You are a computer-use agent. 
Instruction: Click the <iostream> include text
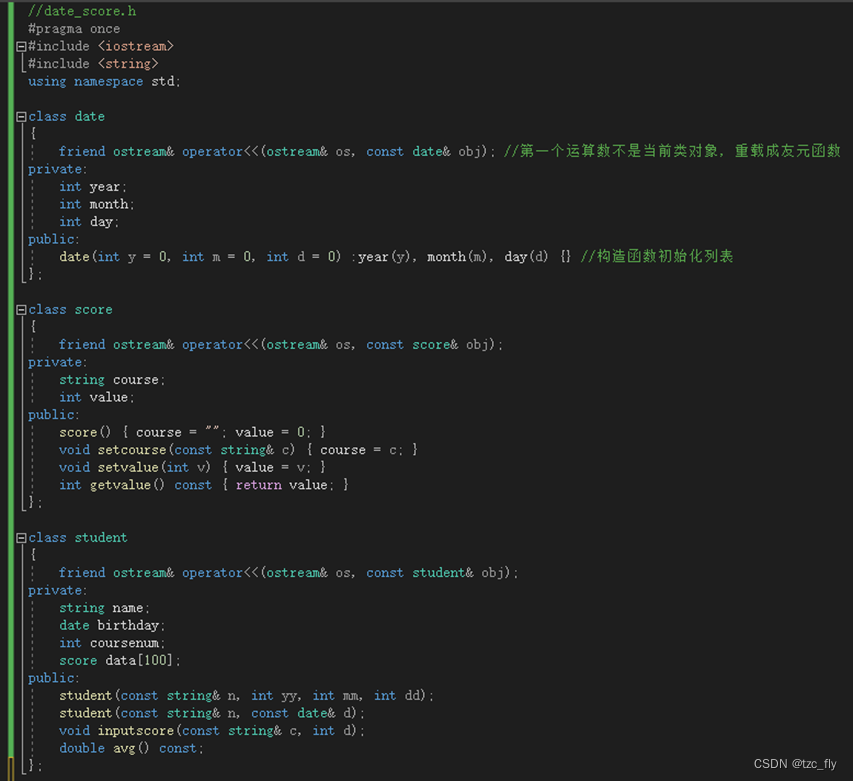[x=136, y=46]
